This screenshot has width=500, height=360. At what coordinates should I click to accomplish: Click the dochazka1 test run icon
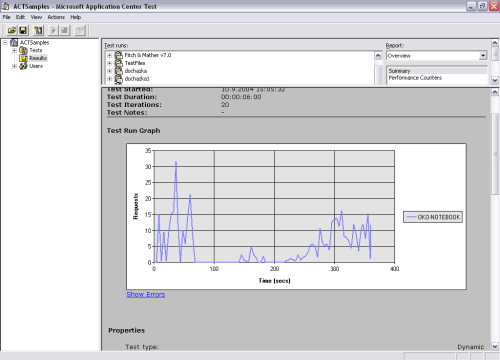[x=119, y=79]
